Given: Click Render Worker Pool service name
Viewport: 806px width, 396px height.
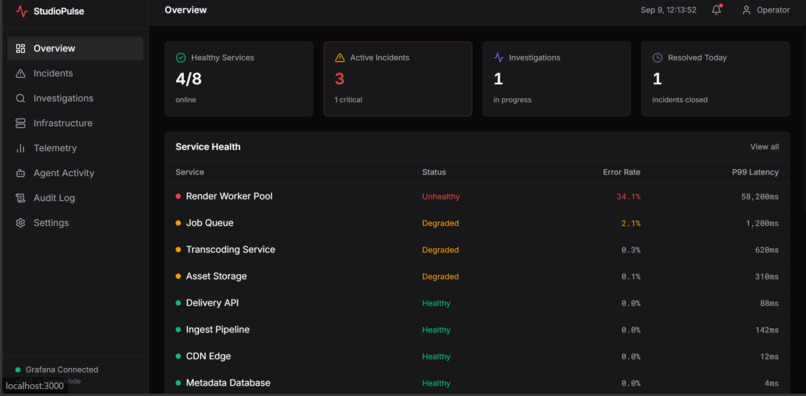Looking at the screenshot, I should coord(229,196).
